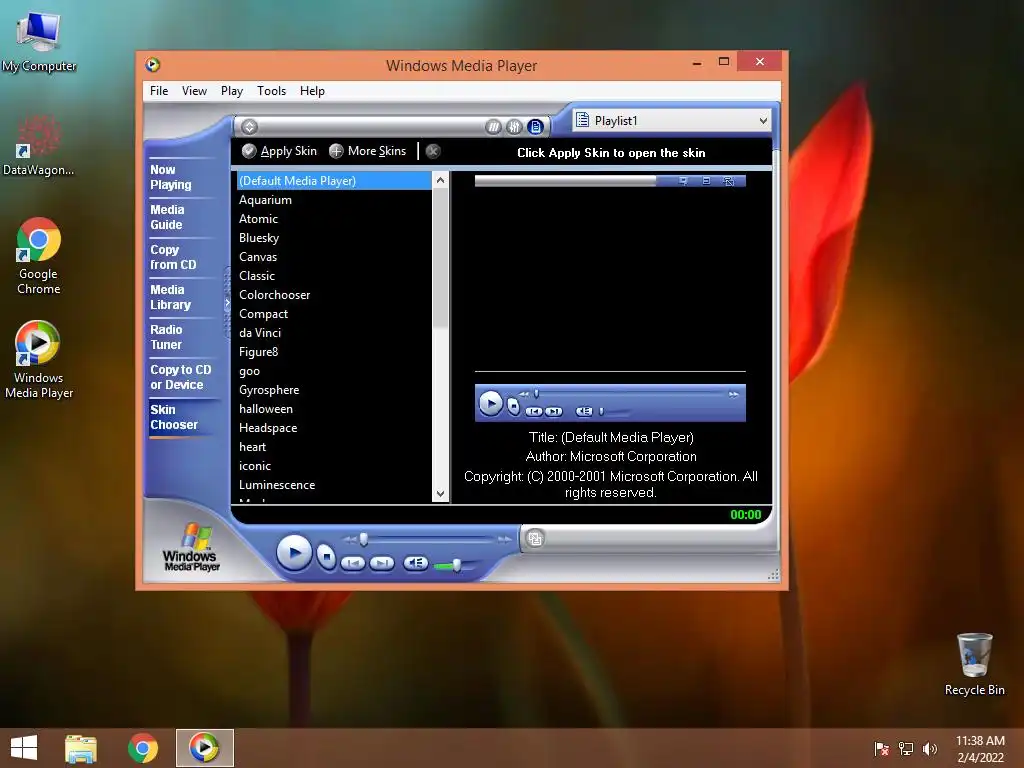Click the taskbar volume speaker icon
The width and height of the screenshot is (1024, 768).
[x=929, y=748]
